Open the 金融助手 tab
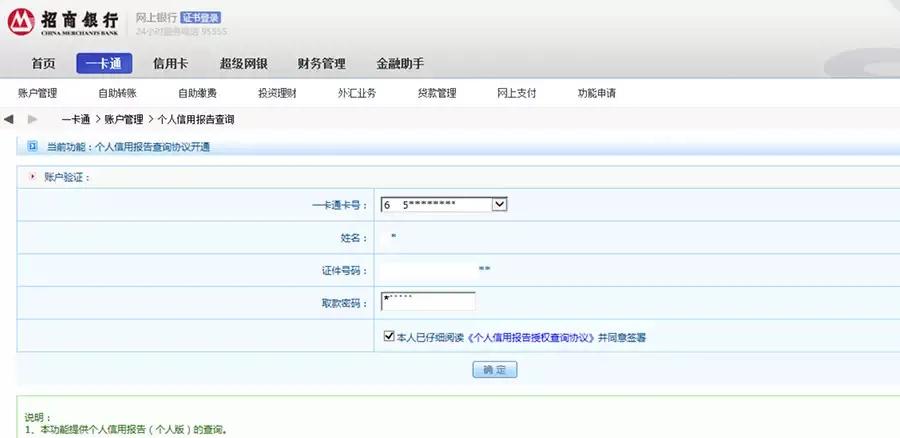This screenshot has height=438, width=900. point(400,64)
